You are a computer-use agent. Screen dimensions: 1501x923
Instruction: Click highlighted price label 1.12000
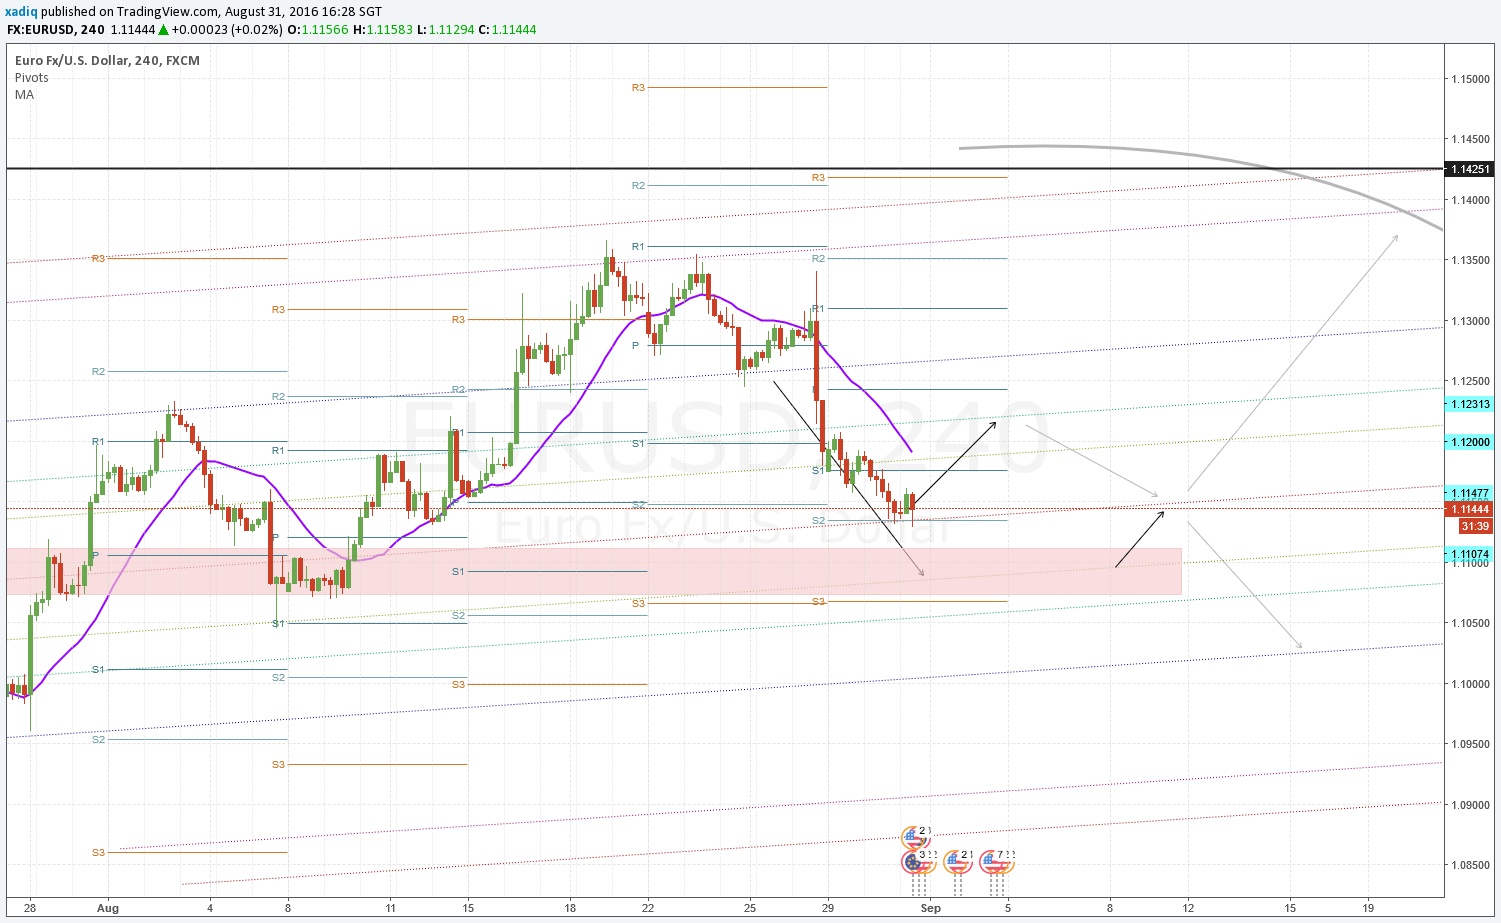pyautogui.click(x=1470, y=442)
